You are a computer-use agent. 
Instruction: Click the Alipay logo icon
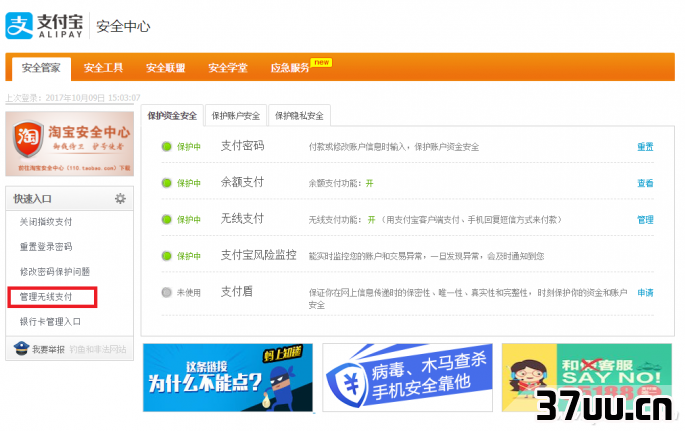point(19,26)
